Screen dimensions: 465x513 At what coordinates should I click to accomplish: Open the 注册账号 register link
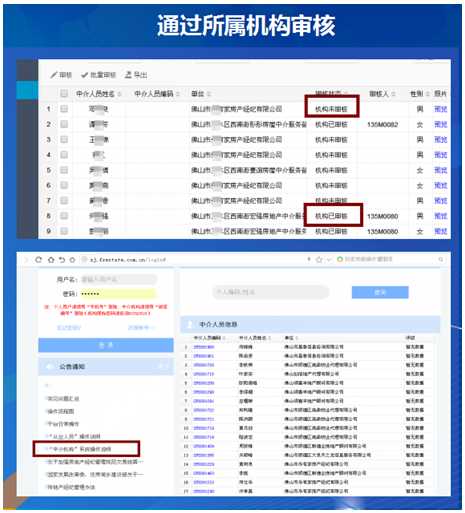click(x=141, y=328)
